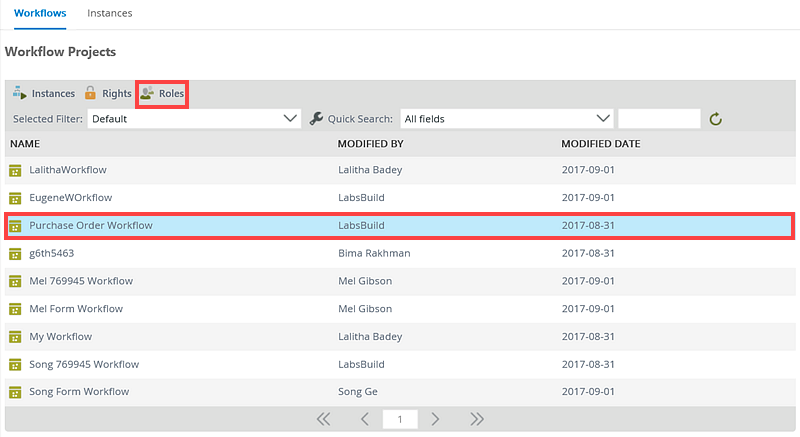
Task: Click the quick search text field
Action: click(659, 119)
